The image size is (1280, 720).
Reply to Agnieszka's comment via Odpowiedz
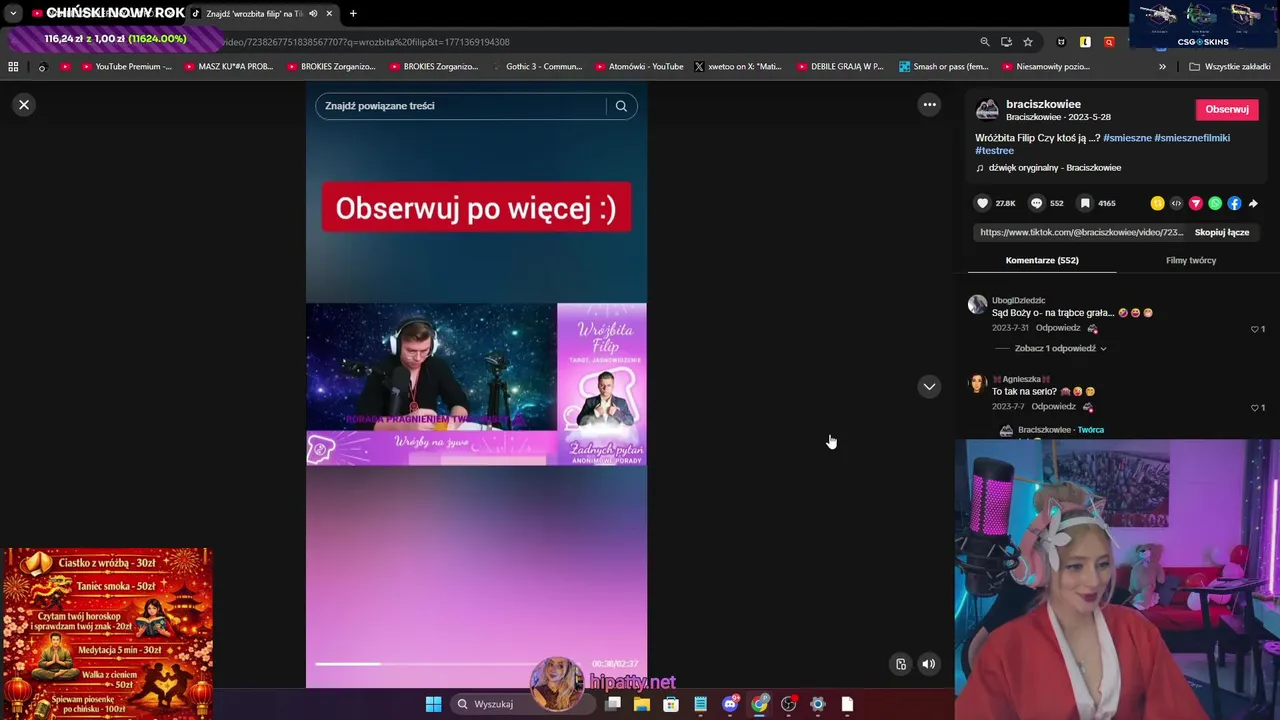click(1055, 407)
